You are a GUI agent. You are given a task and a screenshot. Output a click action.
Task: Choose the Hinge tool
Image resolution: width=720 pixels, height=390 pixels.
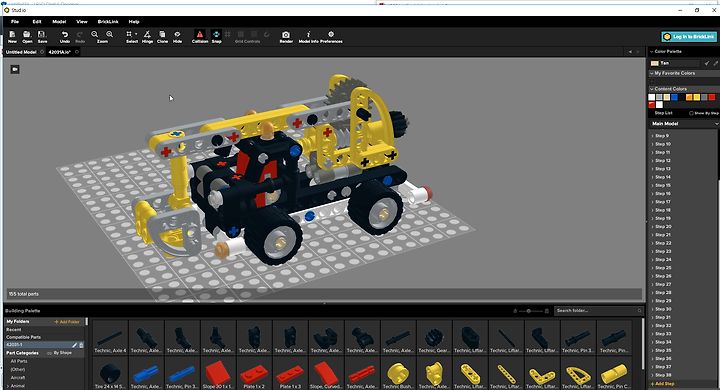pos(147,36)
